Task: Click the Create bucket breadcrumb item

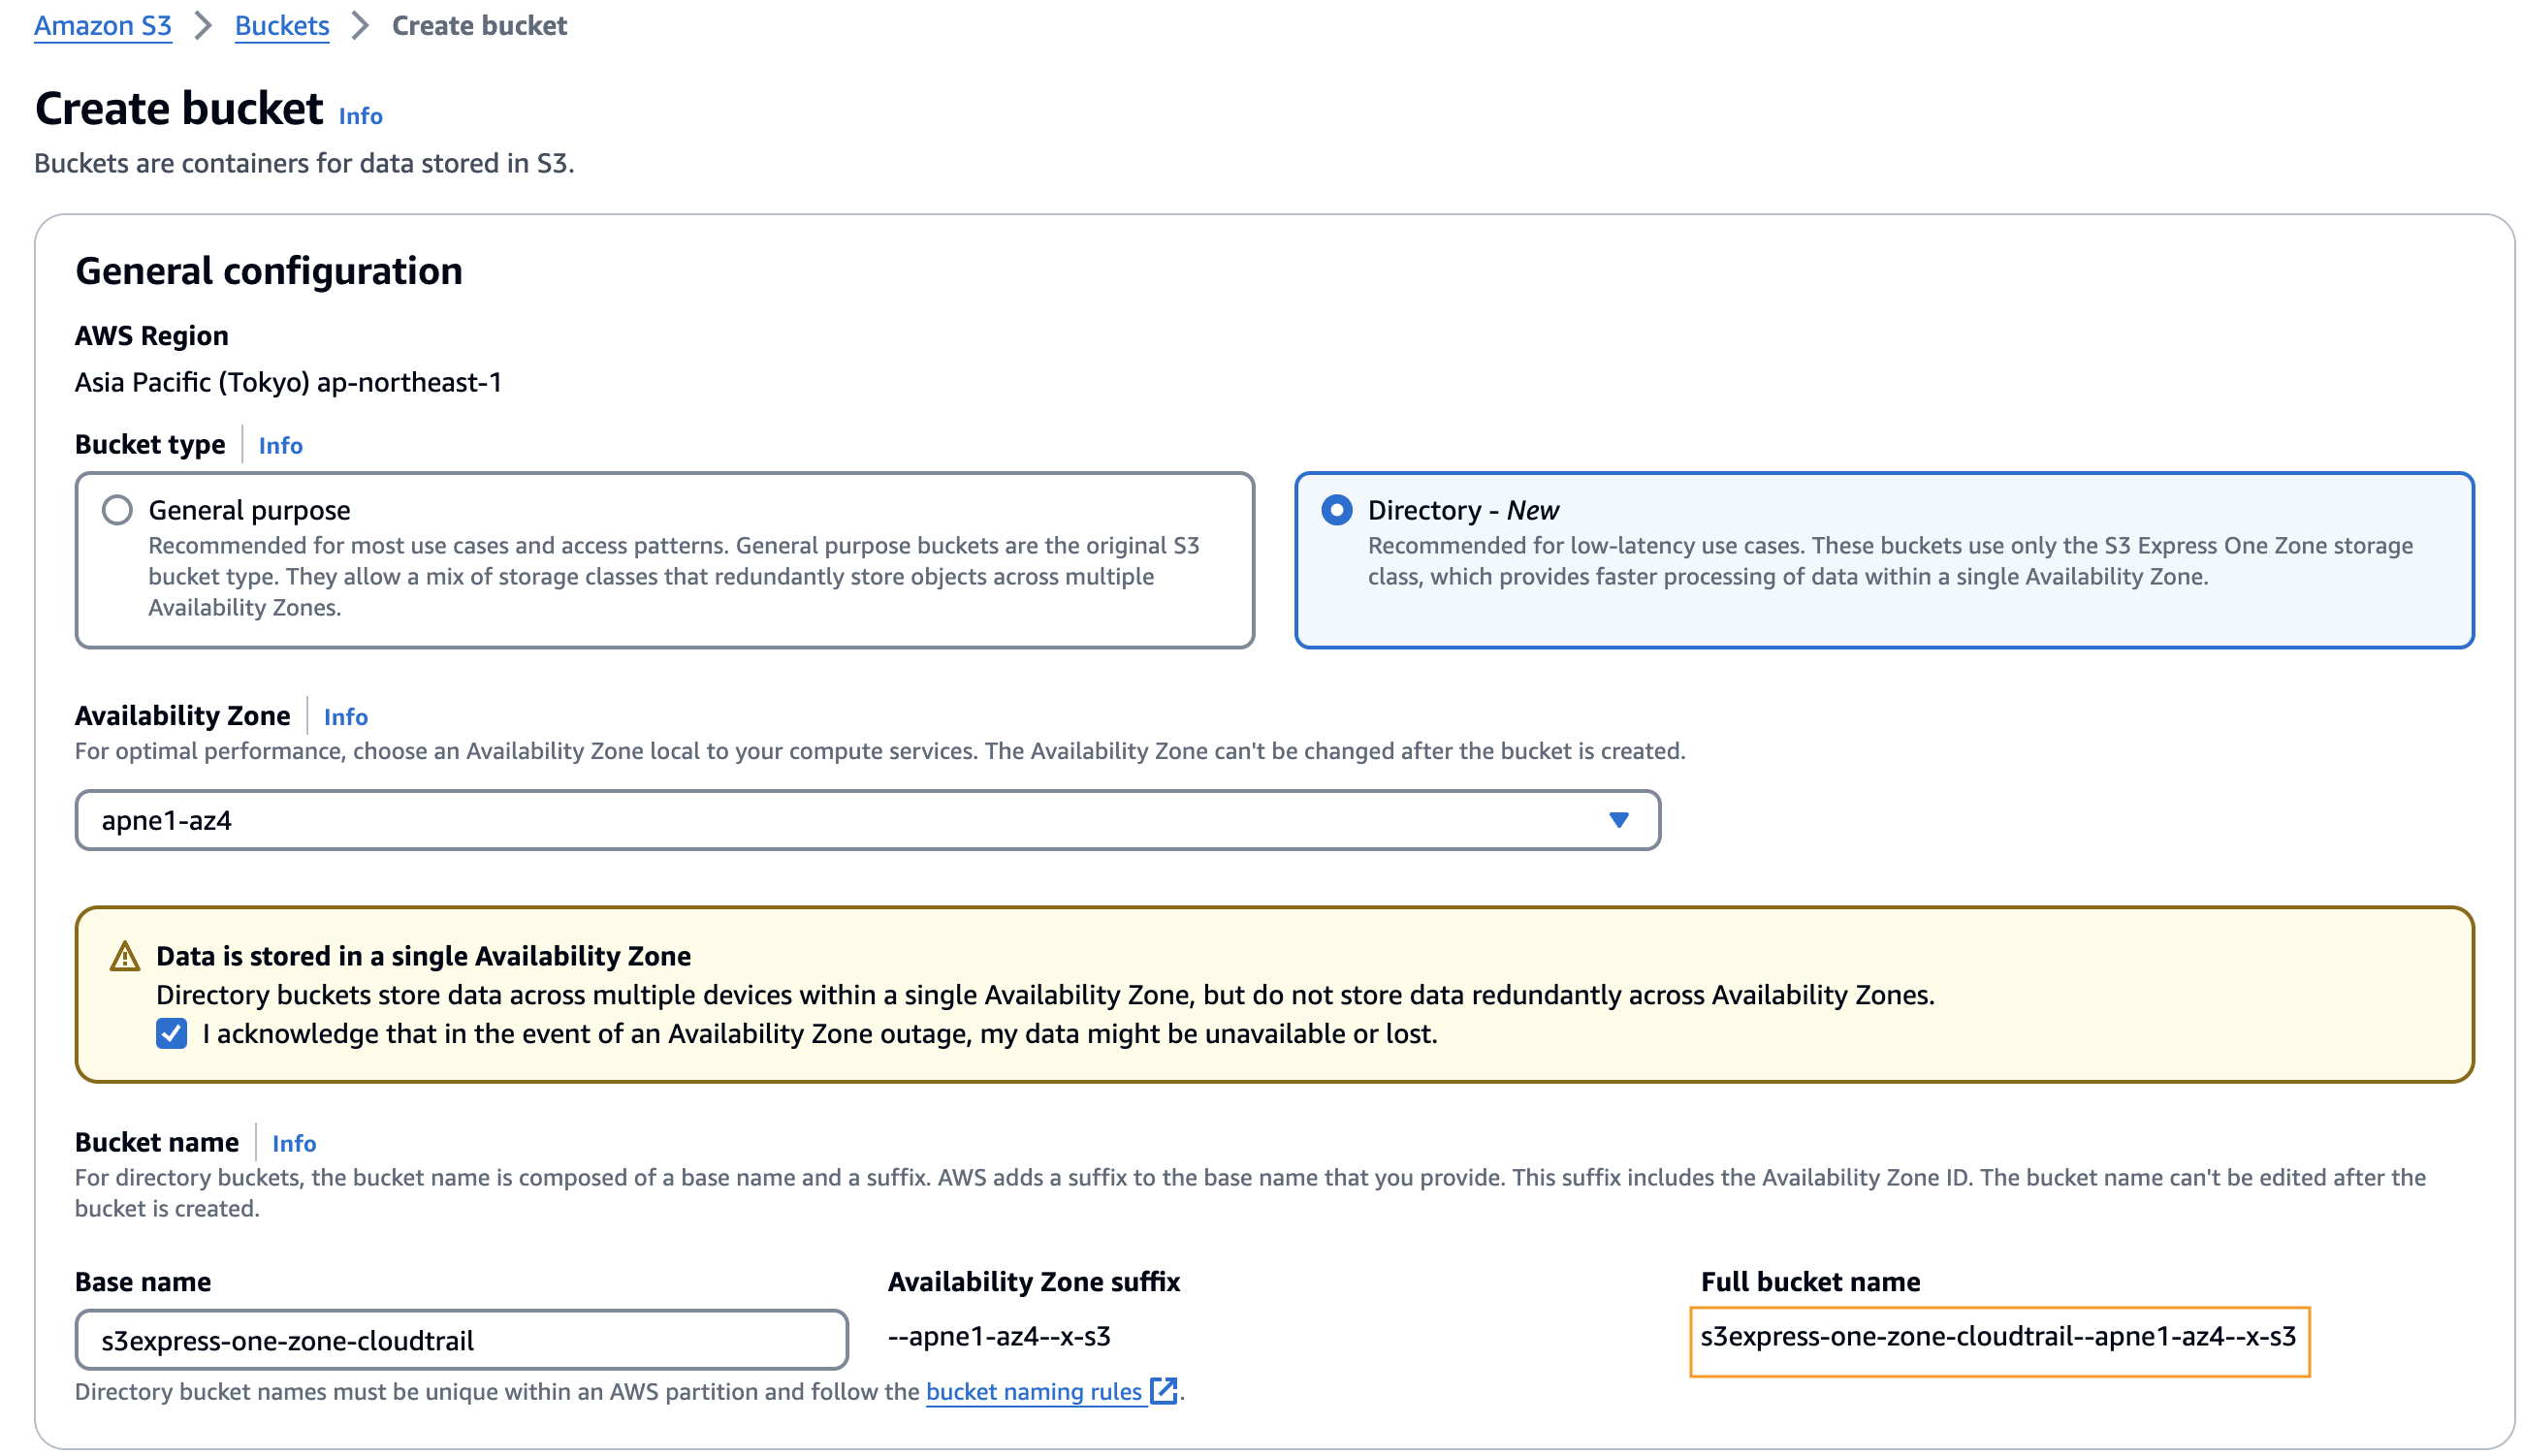Action: [479, 26]
